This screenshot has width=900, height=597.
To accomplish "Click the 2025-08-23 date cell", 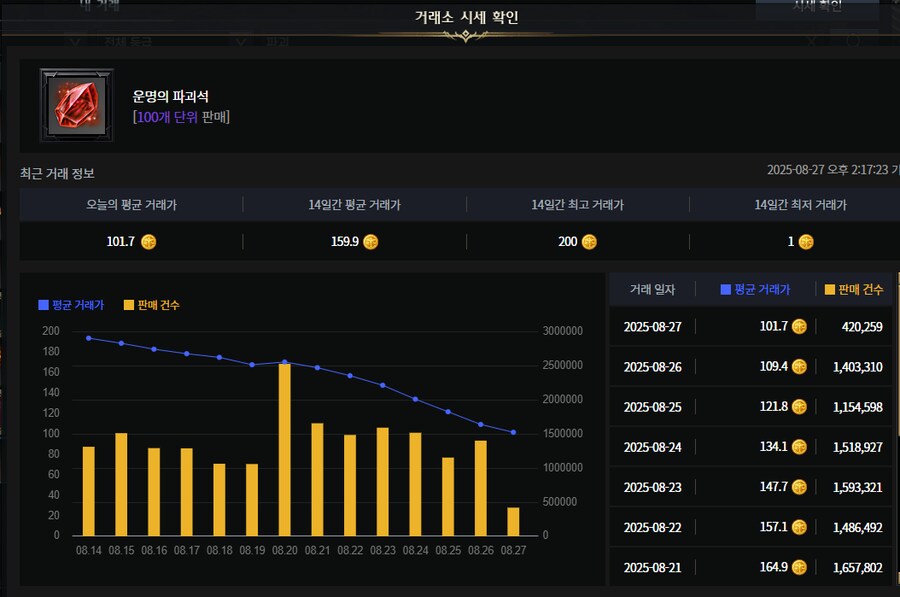I will [653, 487].
